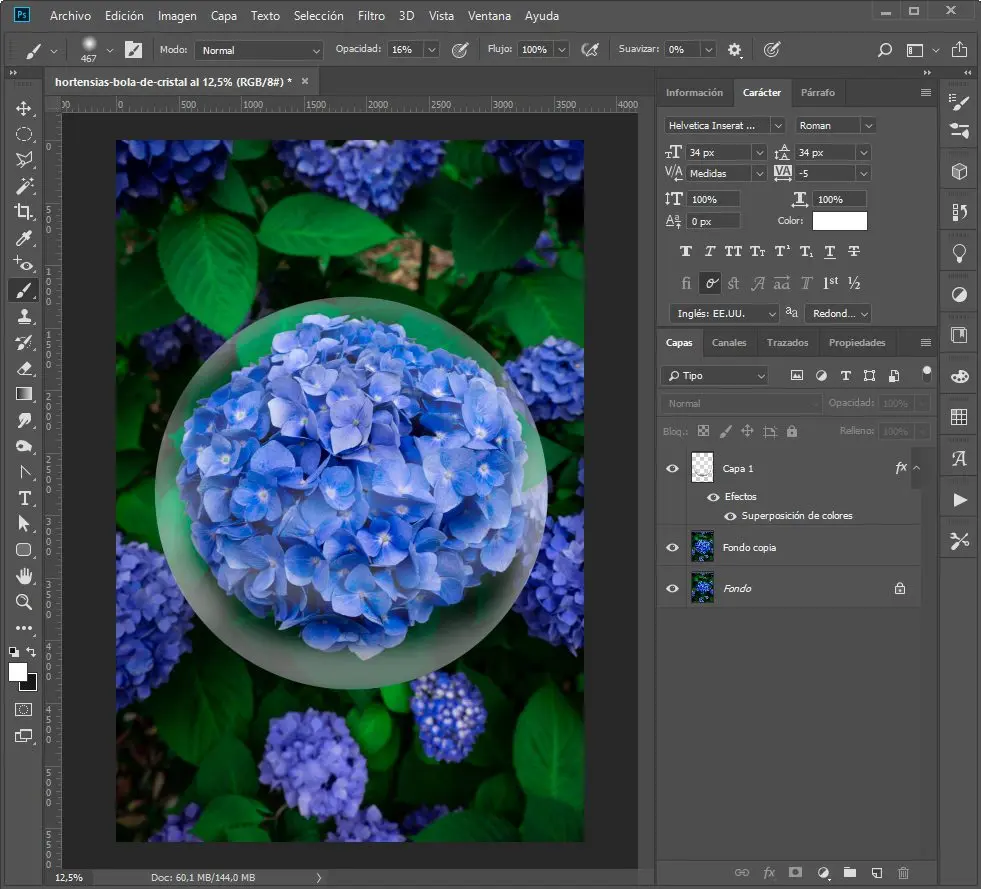Open the Helvetica font family dropdown
981x889 pixels.
[x=725, y=125]
